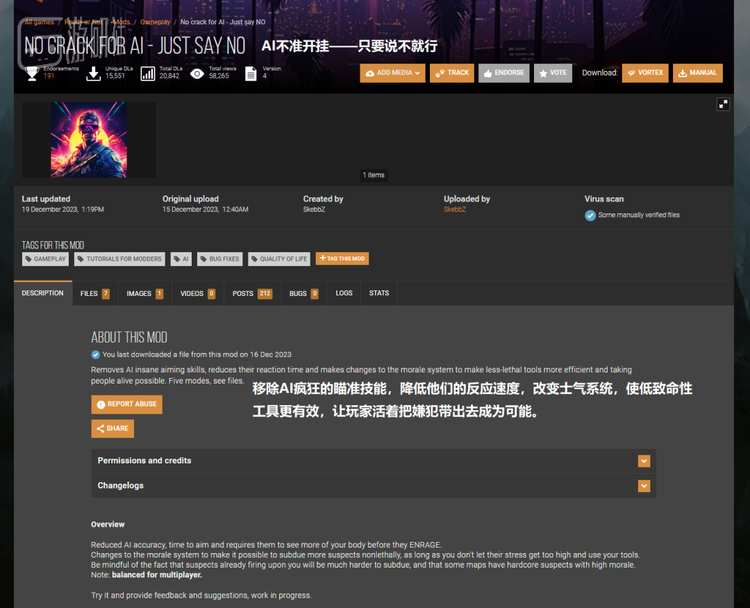Click the '1 items' gallery counter
Viewport: 750px width, 608px height.
point(374,175)
